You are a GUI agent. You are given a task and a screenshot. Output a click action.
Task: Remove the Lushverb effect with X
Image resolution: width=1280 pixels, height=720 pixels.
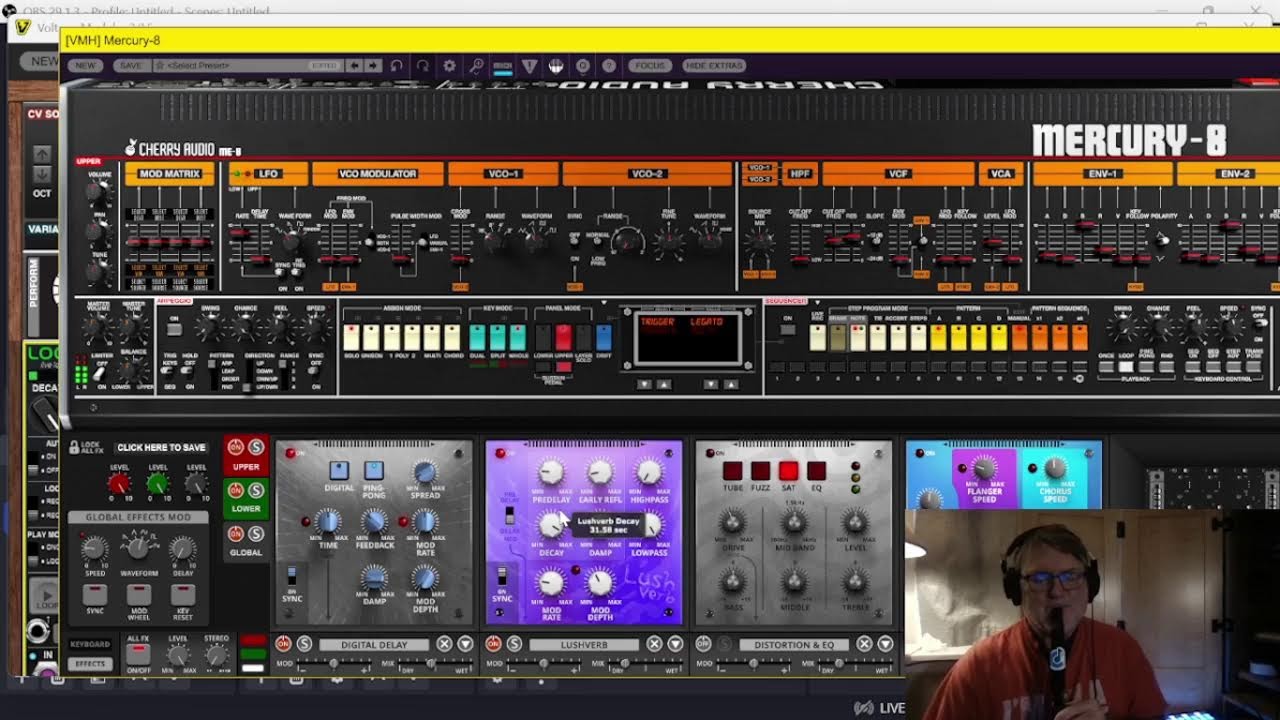(x=654, y=644)
